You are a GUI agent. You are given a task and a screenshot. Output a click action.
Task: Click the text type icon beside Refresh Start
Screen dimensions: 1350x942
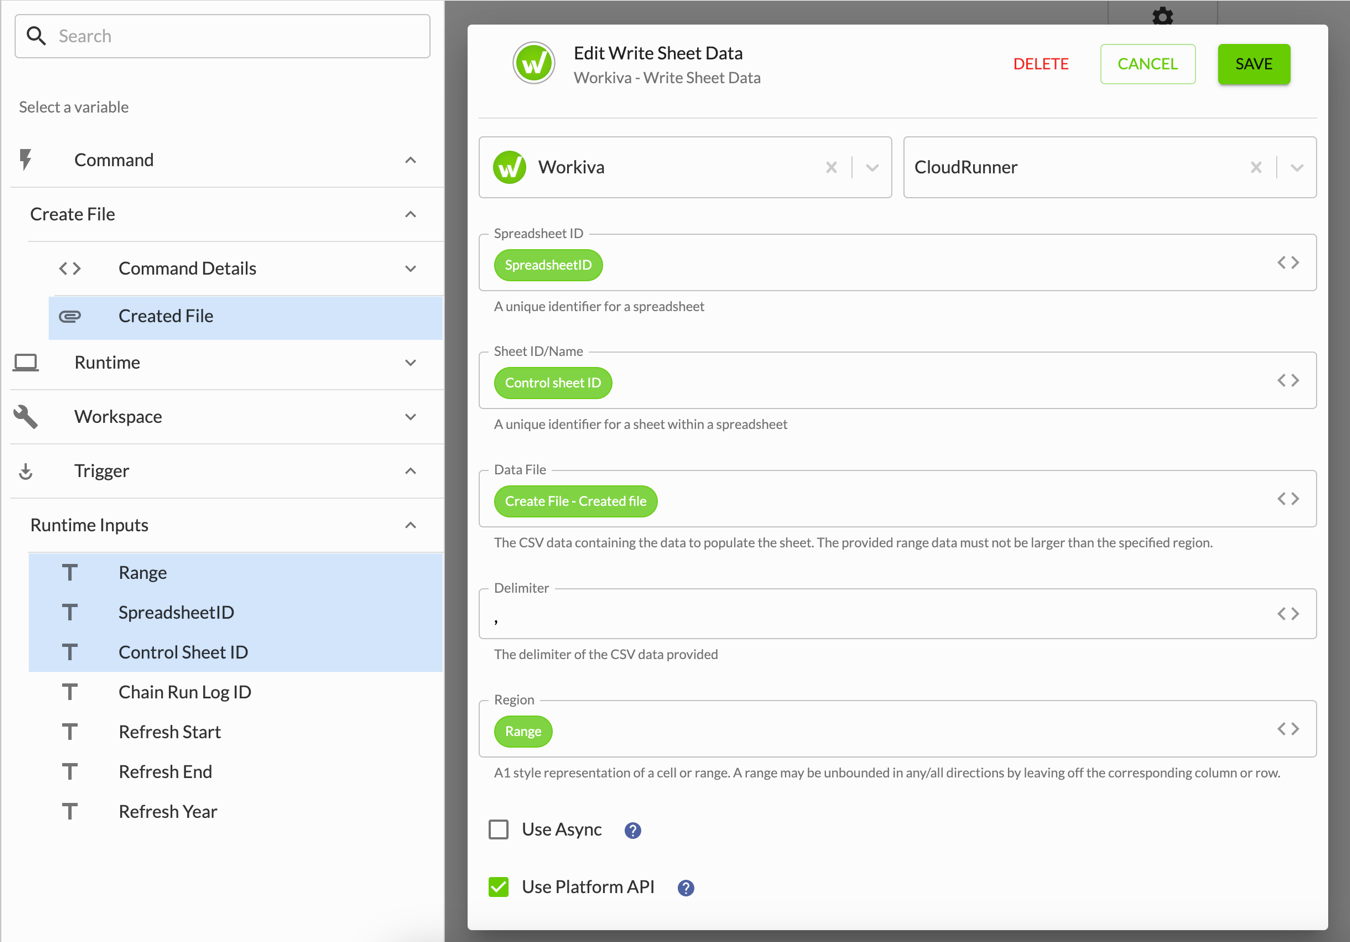coord(70,732)
